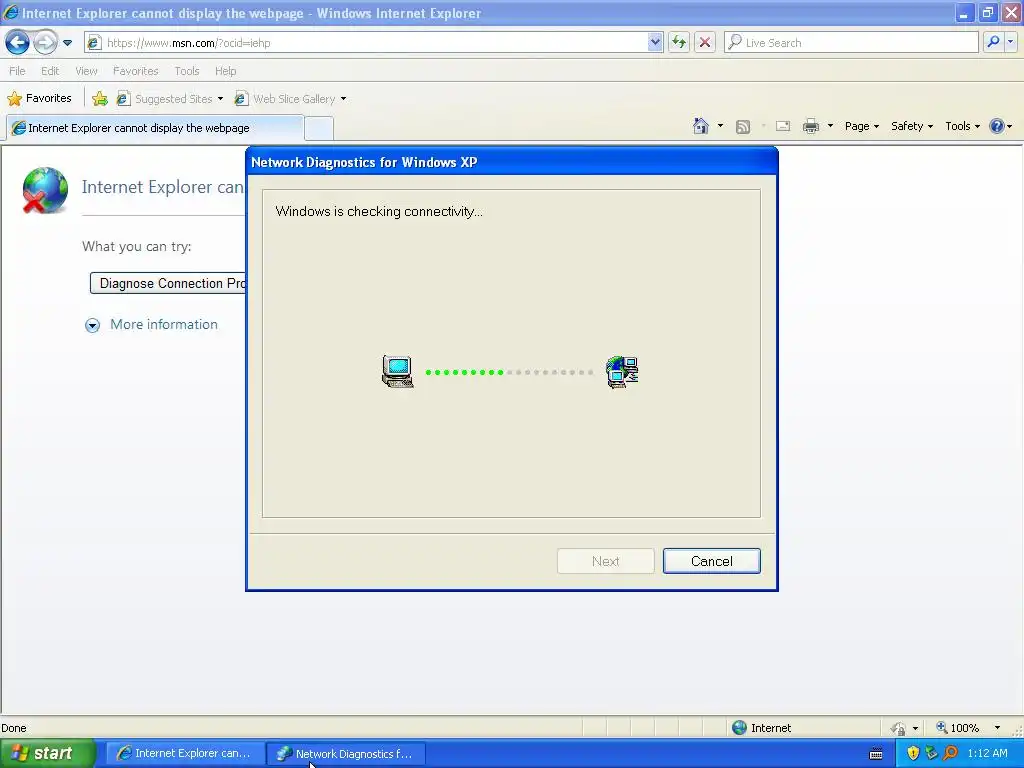Click the blue Help question mark icon
The width and height of the screenshot is (1024, 768).
point(997,126)
